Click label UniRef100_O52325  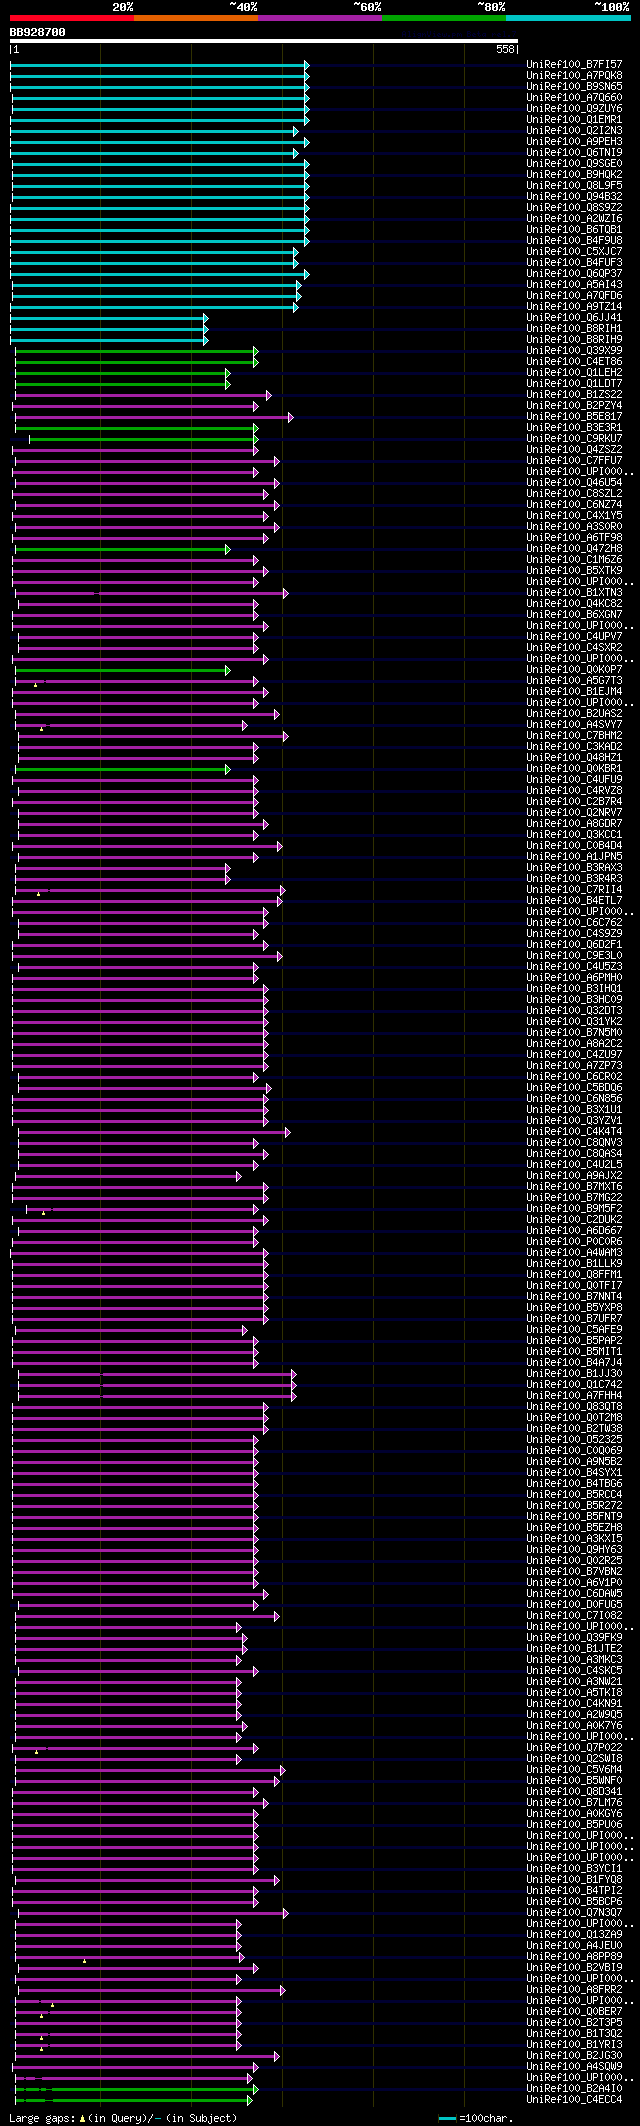pyautogui.click(x=574, y=1439)
